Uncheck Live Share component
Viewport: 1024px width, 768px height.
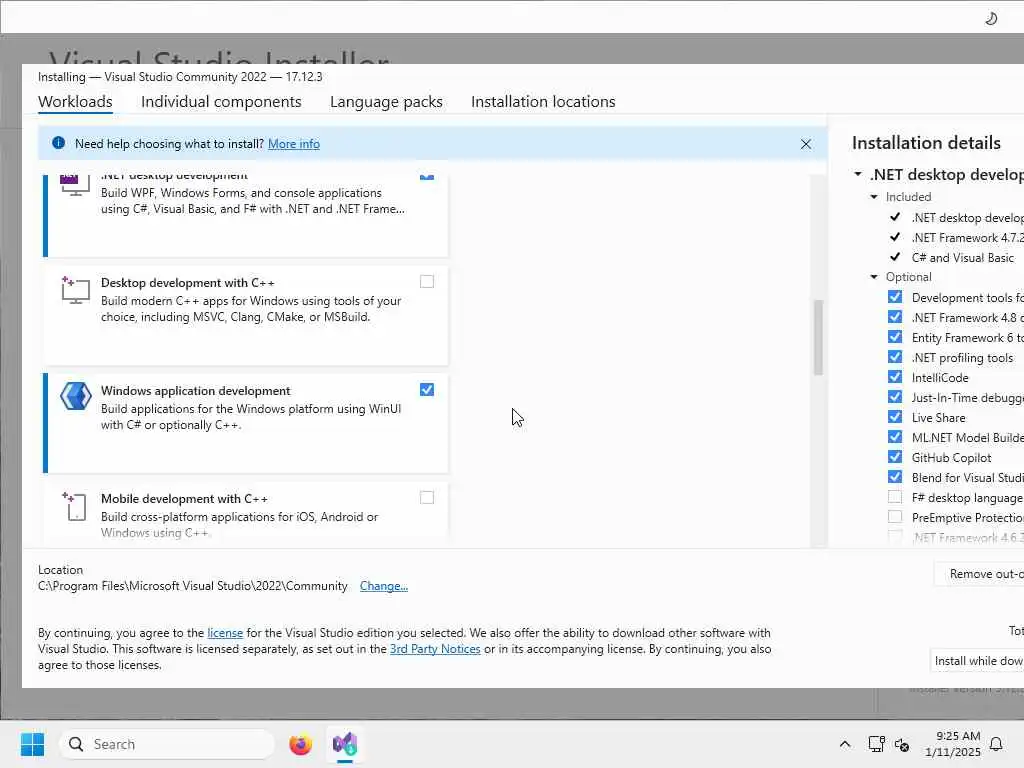[895, 417]
